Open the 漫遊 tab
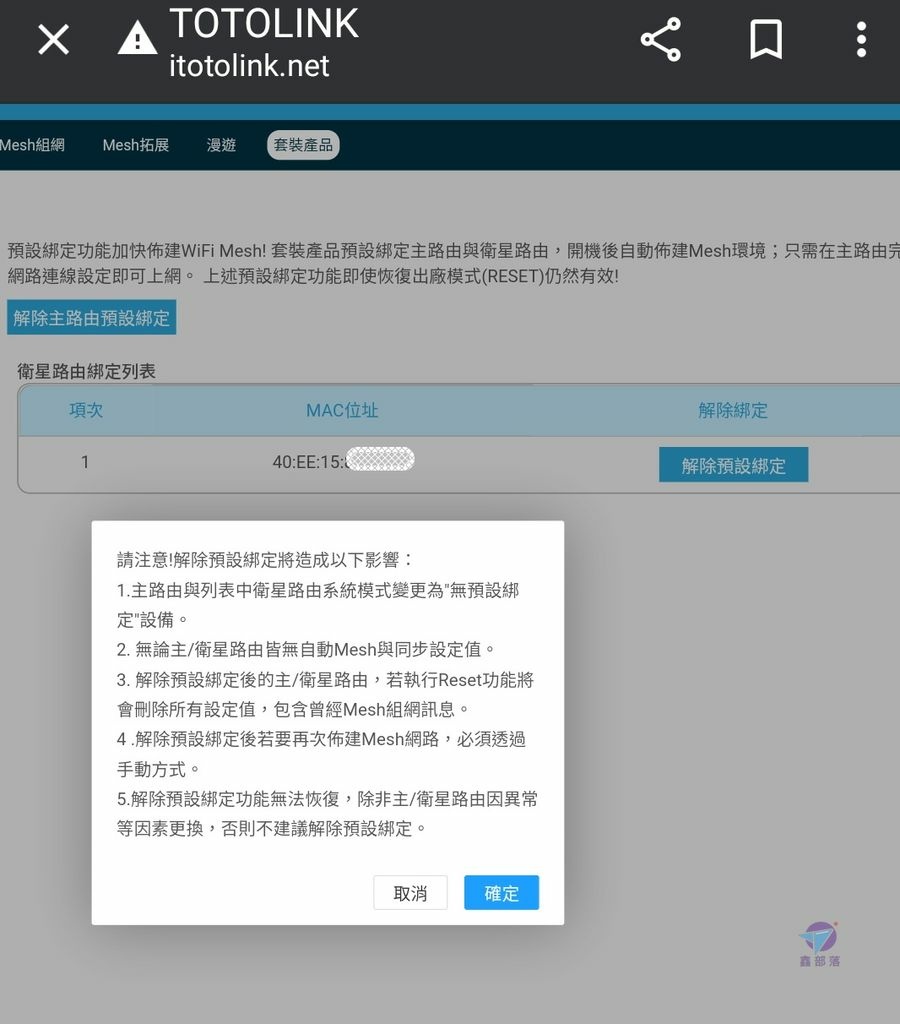The image size is (900, 1024). [221, 145]
